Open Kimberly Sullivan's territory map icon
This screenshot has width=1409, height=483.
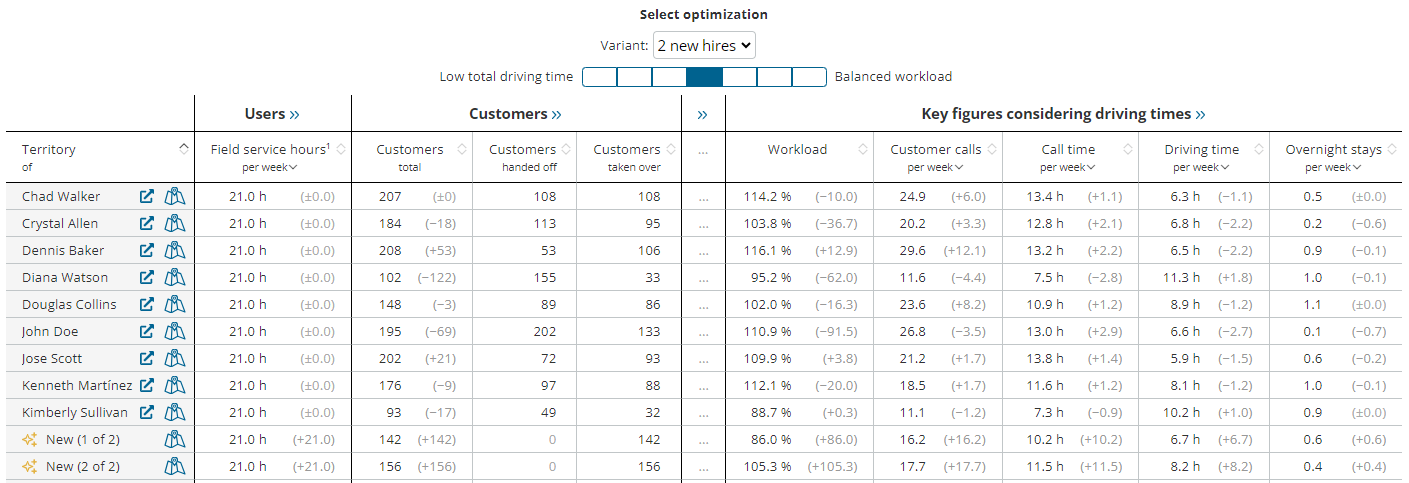click(x=175, y=413)
